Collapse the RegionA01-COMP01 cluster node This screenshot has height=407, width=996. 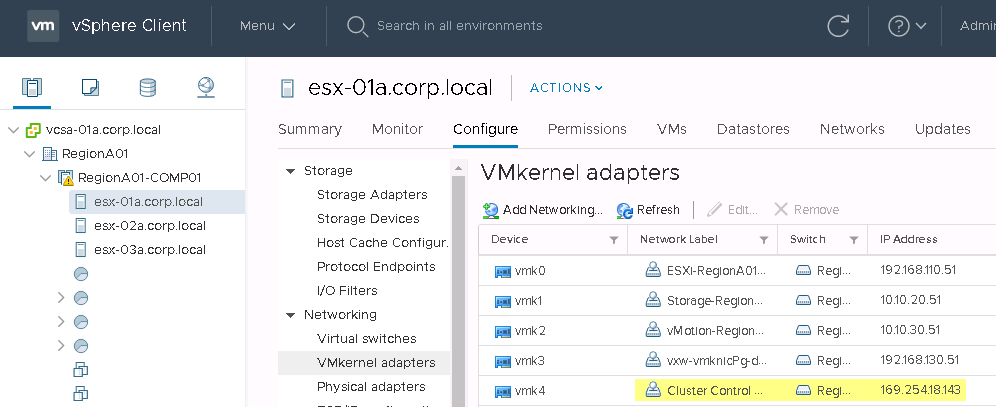tap(46, 178)
